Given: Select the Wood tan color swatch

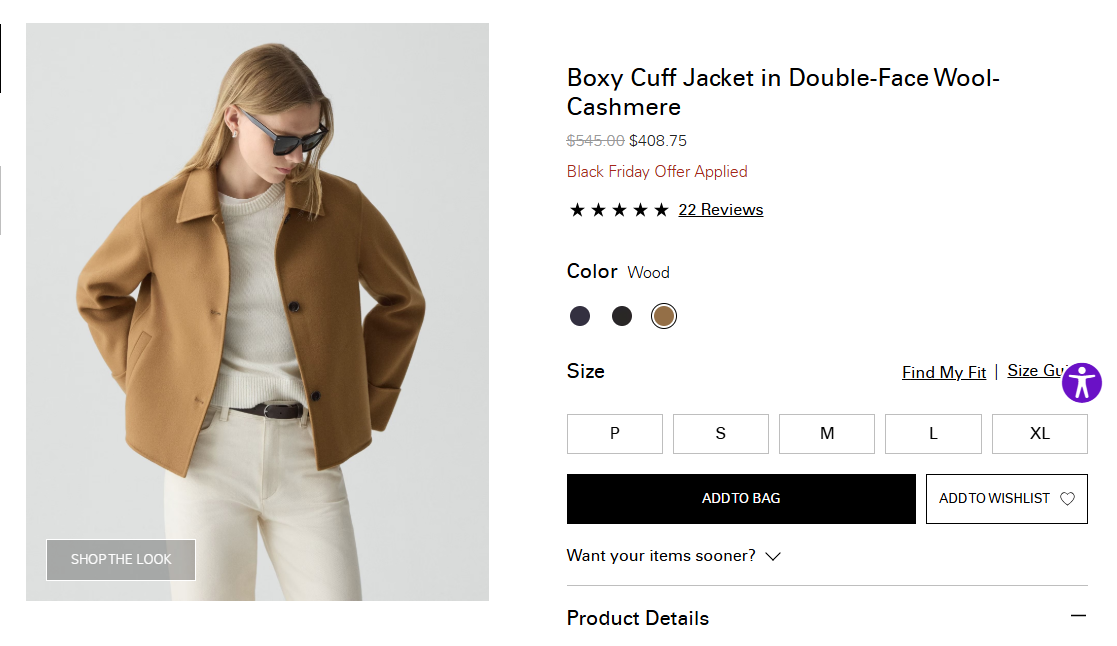Looking at the screenshot, I should [x=664, y=316].
